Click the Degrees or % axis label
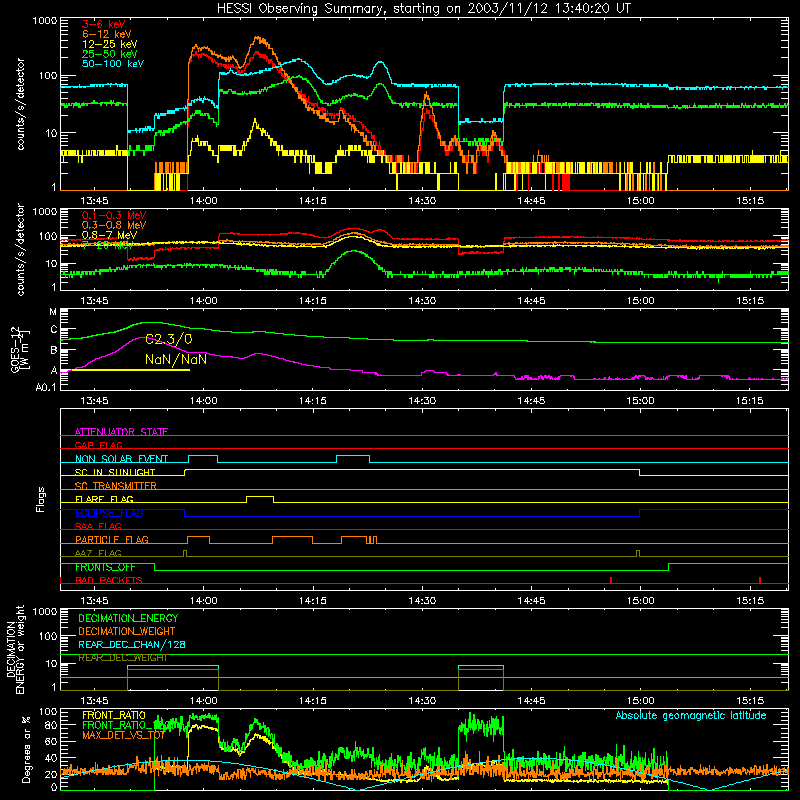 click(26, 749)
